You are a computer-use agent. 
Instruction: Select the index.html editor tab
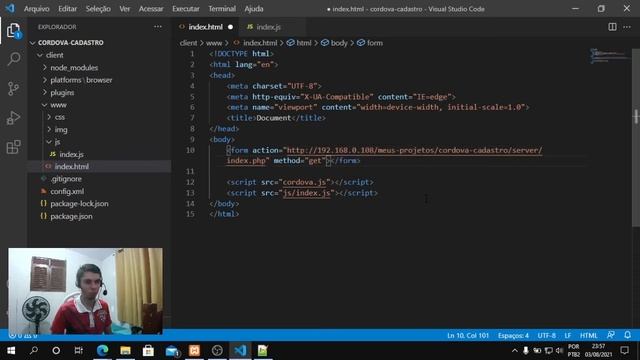[205, 27]
